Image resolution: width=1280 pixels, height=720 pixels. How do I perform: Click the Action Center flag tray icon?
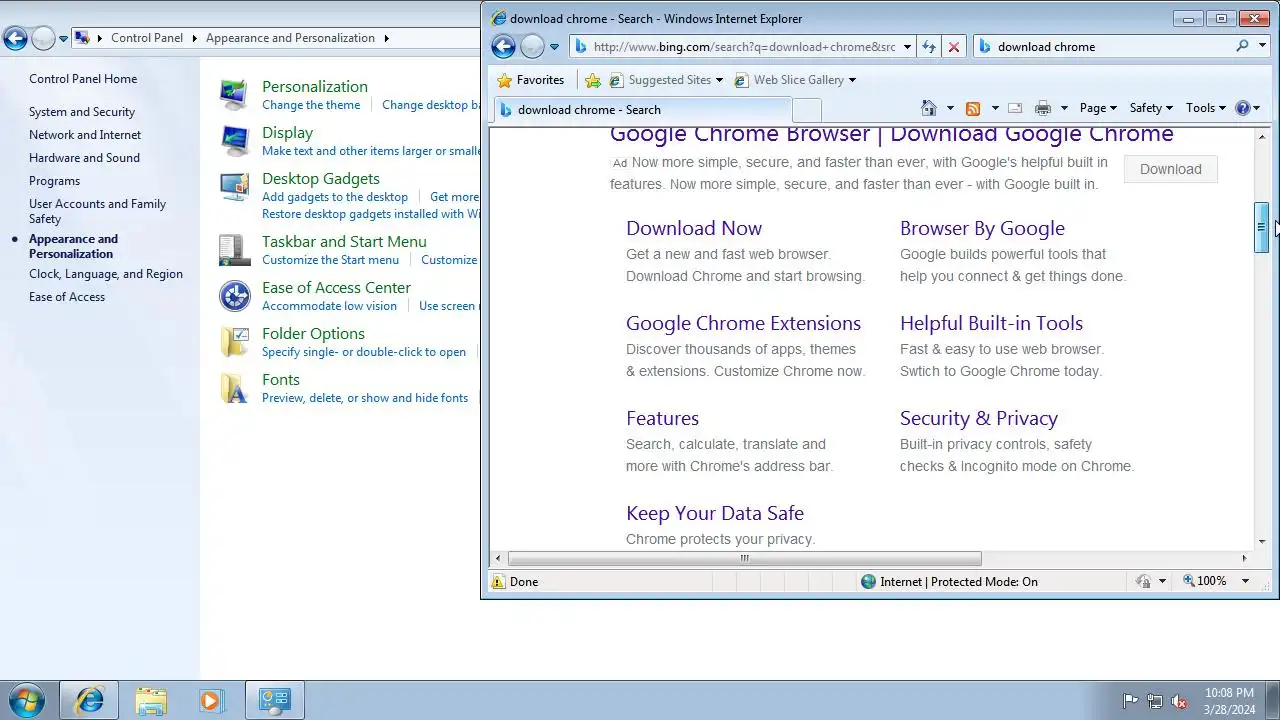click(x=1130, y=701)
